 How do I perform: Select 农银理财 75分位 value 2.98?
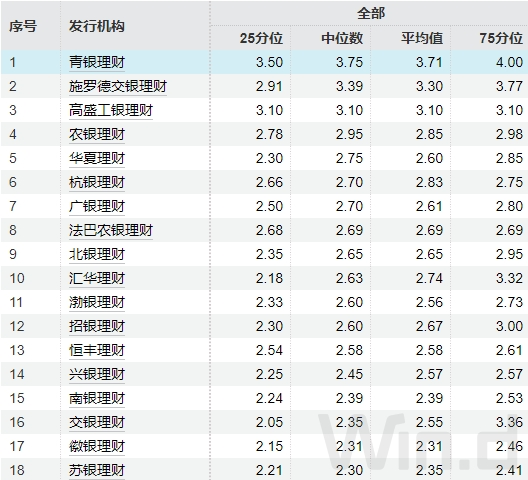[x=509, y=134]
